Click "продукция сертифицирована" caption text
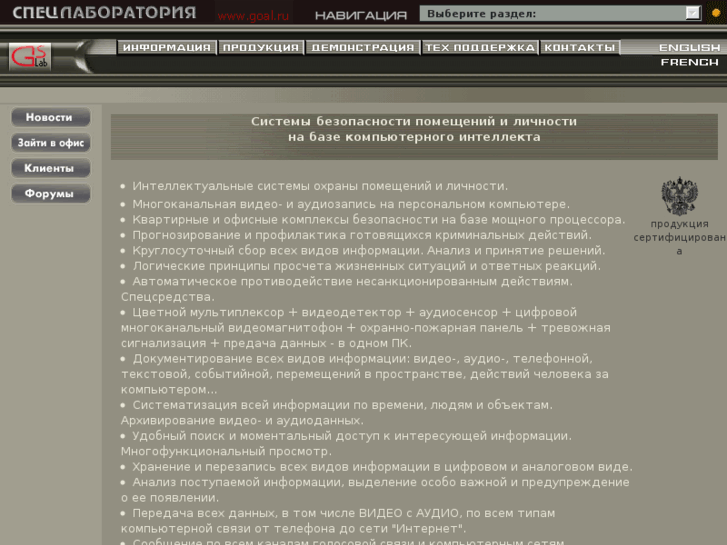The width and height of the screenshot is (727, 545). [x=679, y=237]
